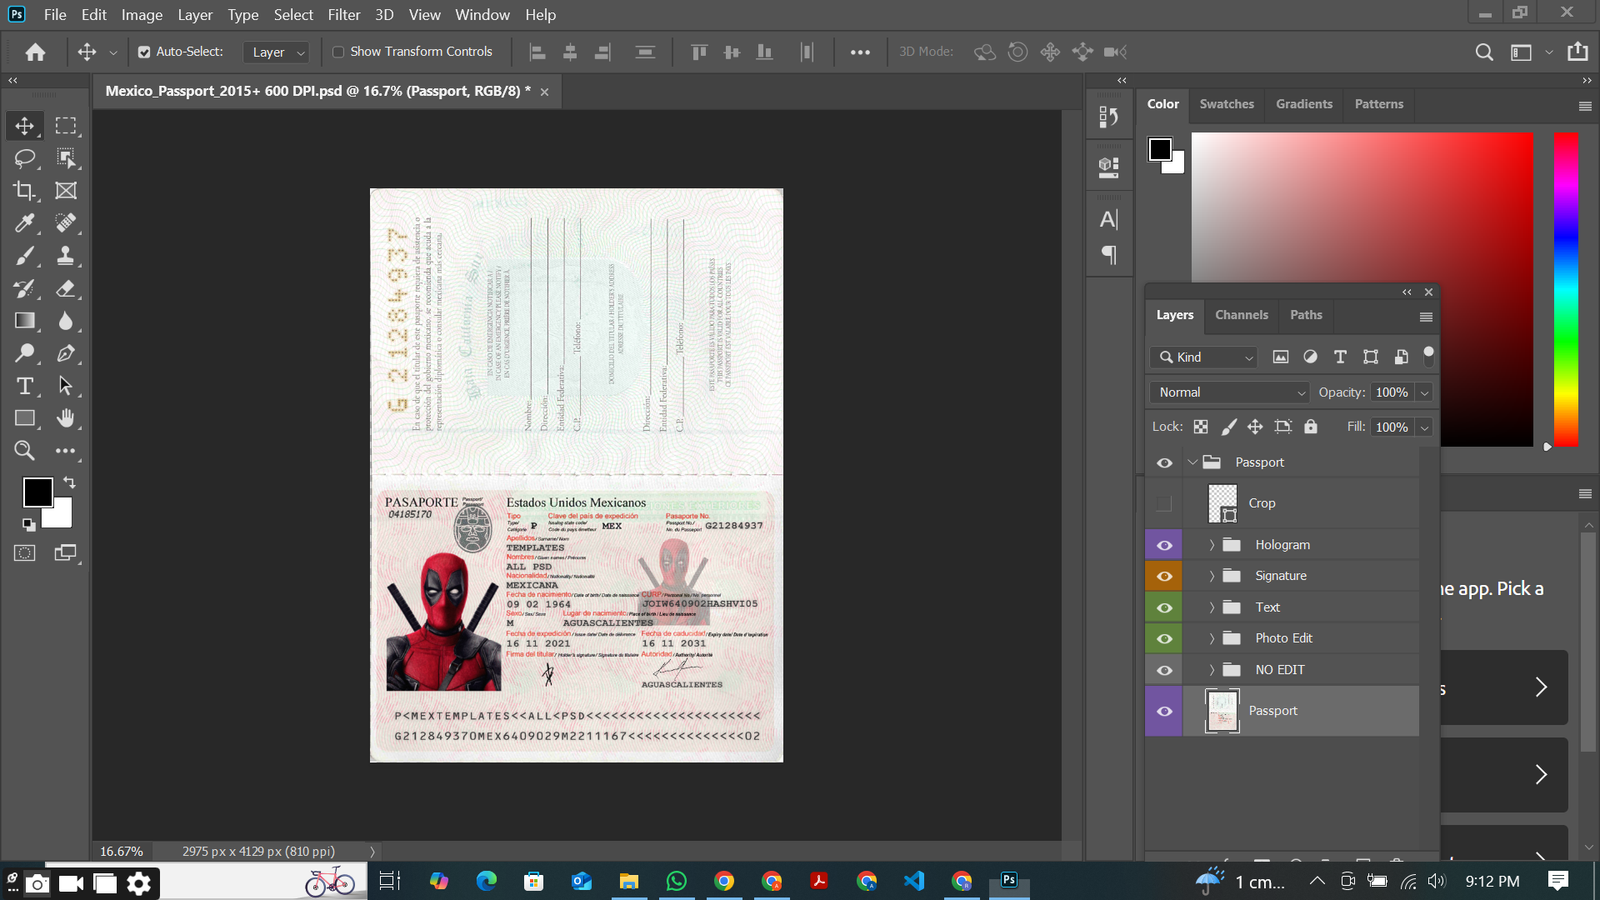Select the Move tool
The height and width of the screenshot is (900, 1600).
[x=25, y=126]
